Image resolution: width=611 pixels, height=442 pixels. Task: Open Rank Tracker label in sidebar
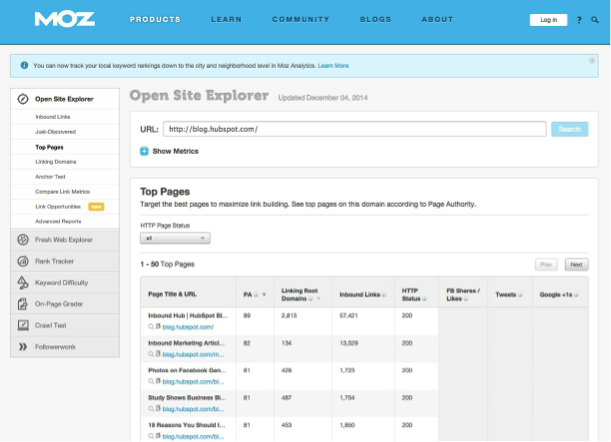[x=54, y=261]
